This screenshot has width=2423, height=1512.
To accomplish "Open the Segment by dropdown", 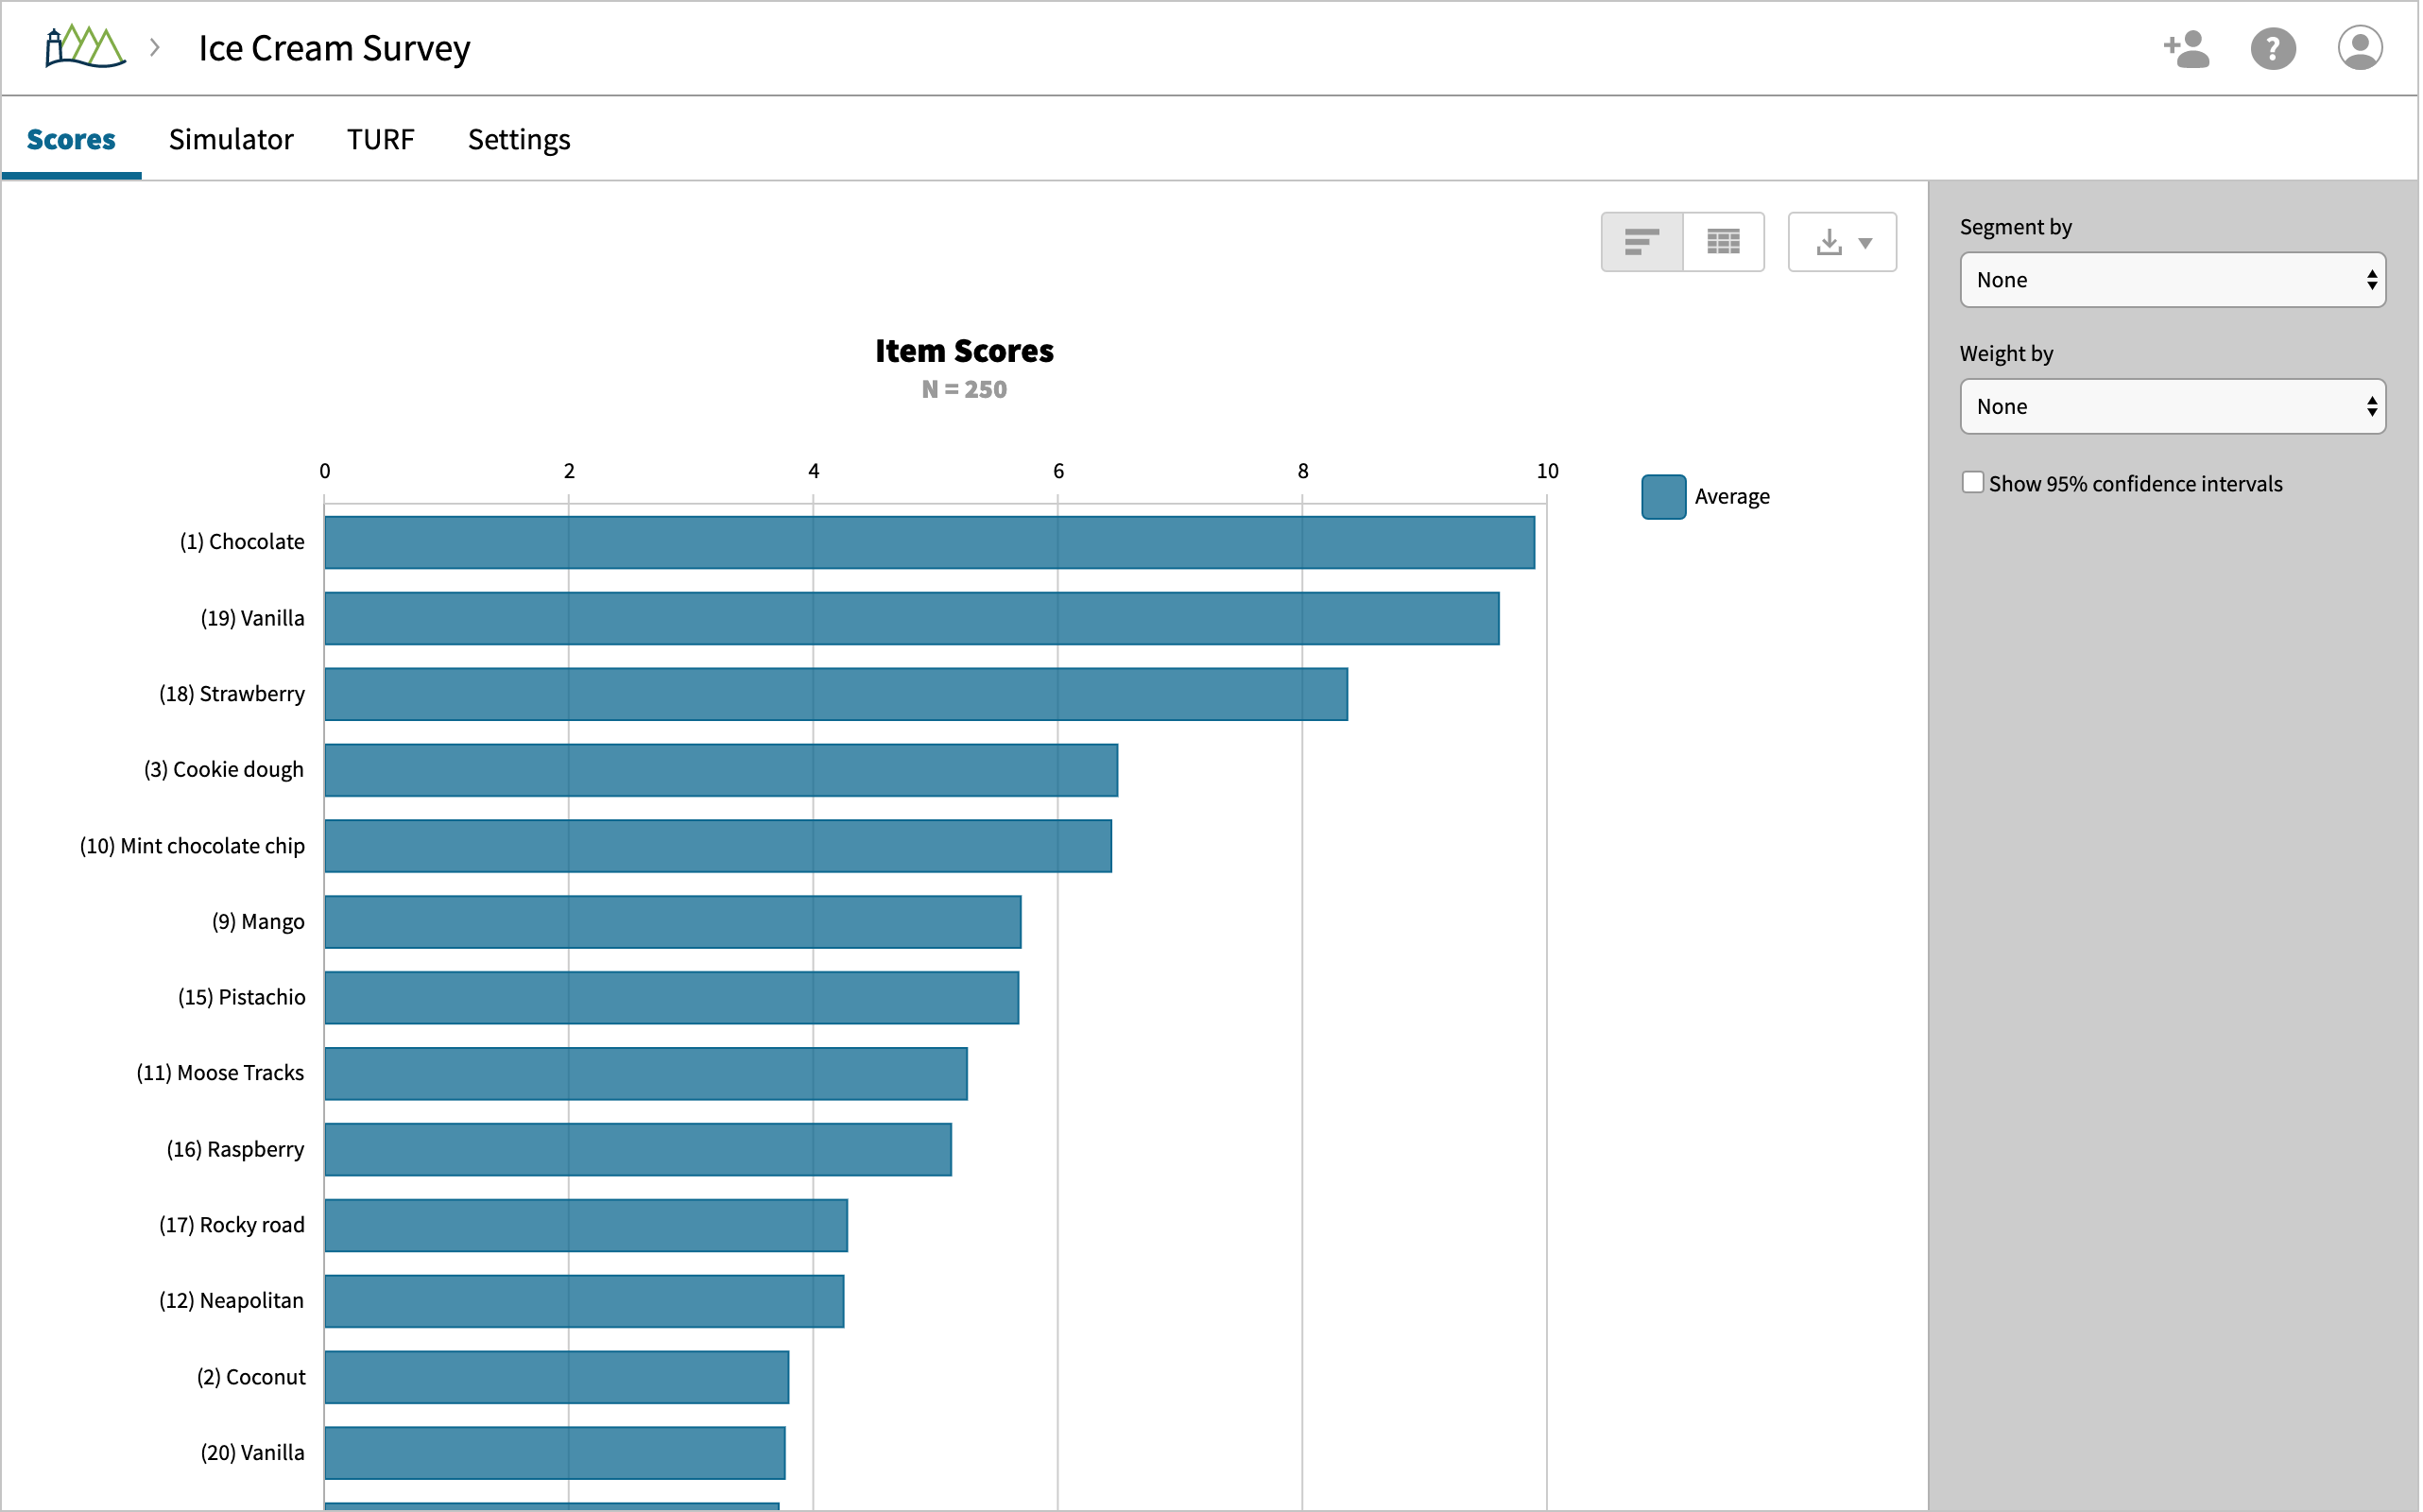I will click(2172, 280).
